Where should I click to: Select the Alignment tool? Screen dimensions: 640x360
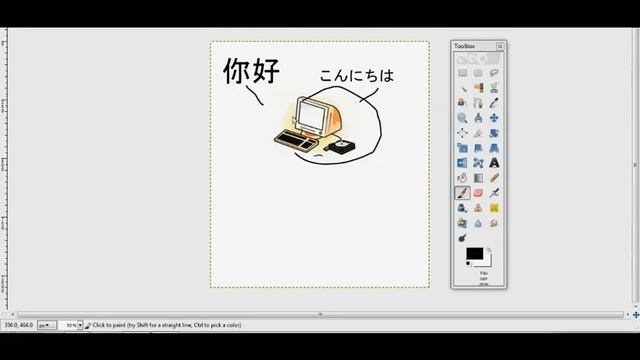pyautogui.click(x=462, y=133)
